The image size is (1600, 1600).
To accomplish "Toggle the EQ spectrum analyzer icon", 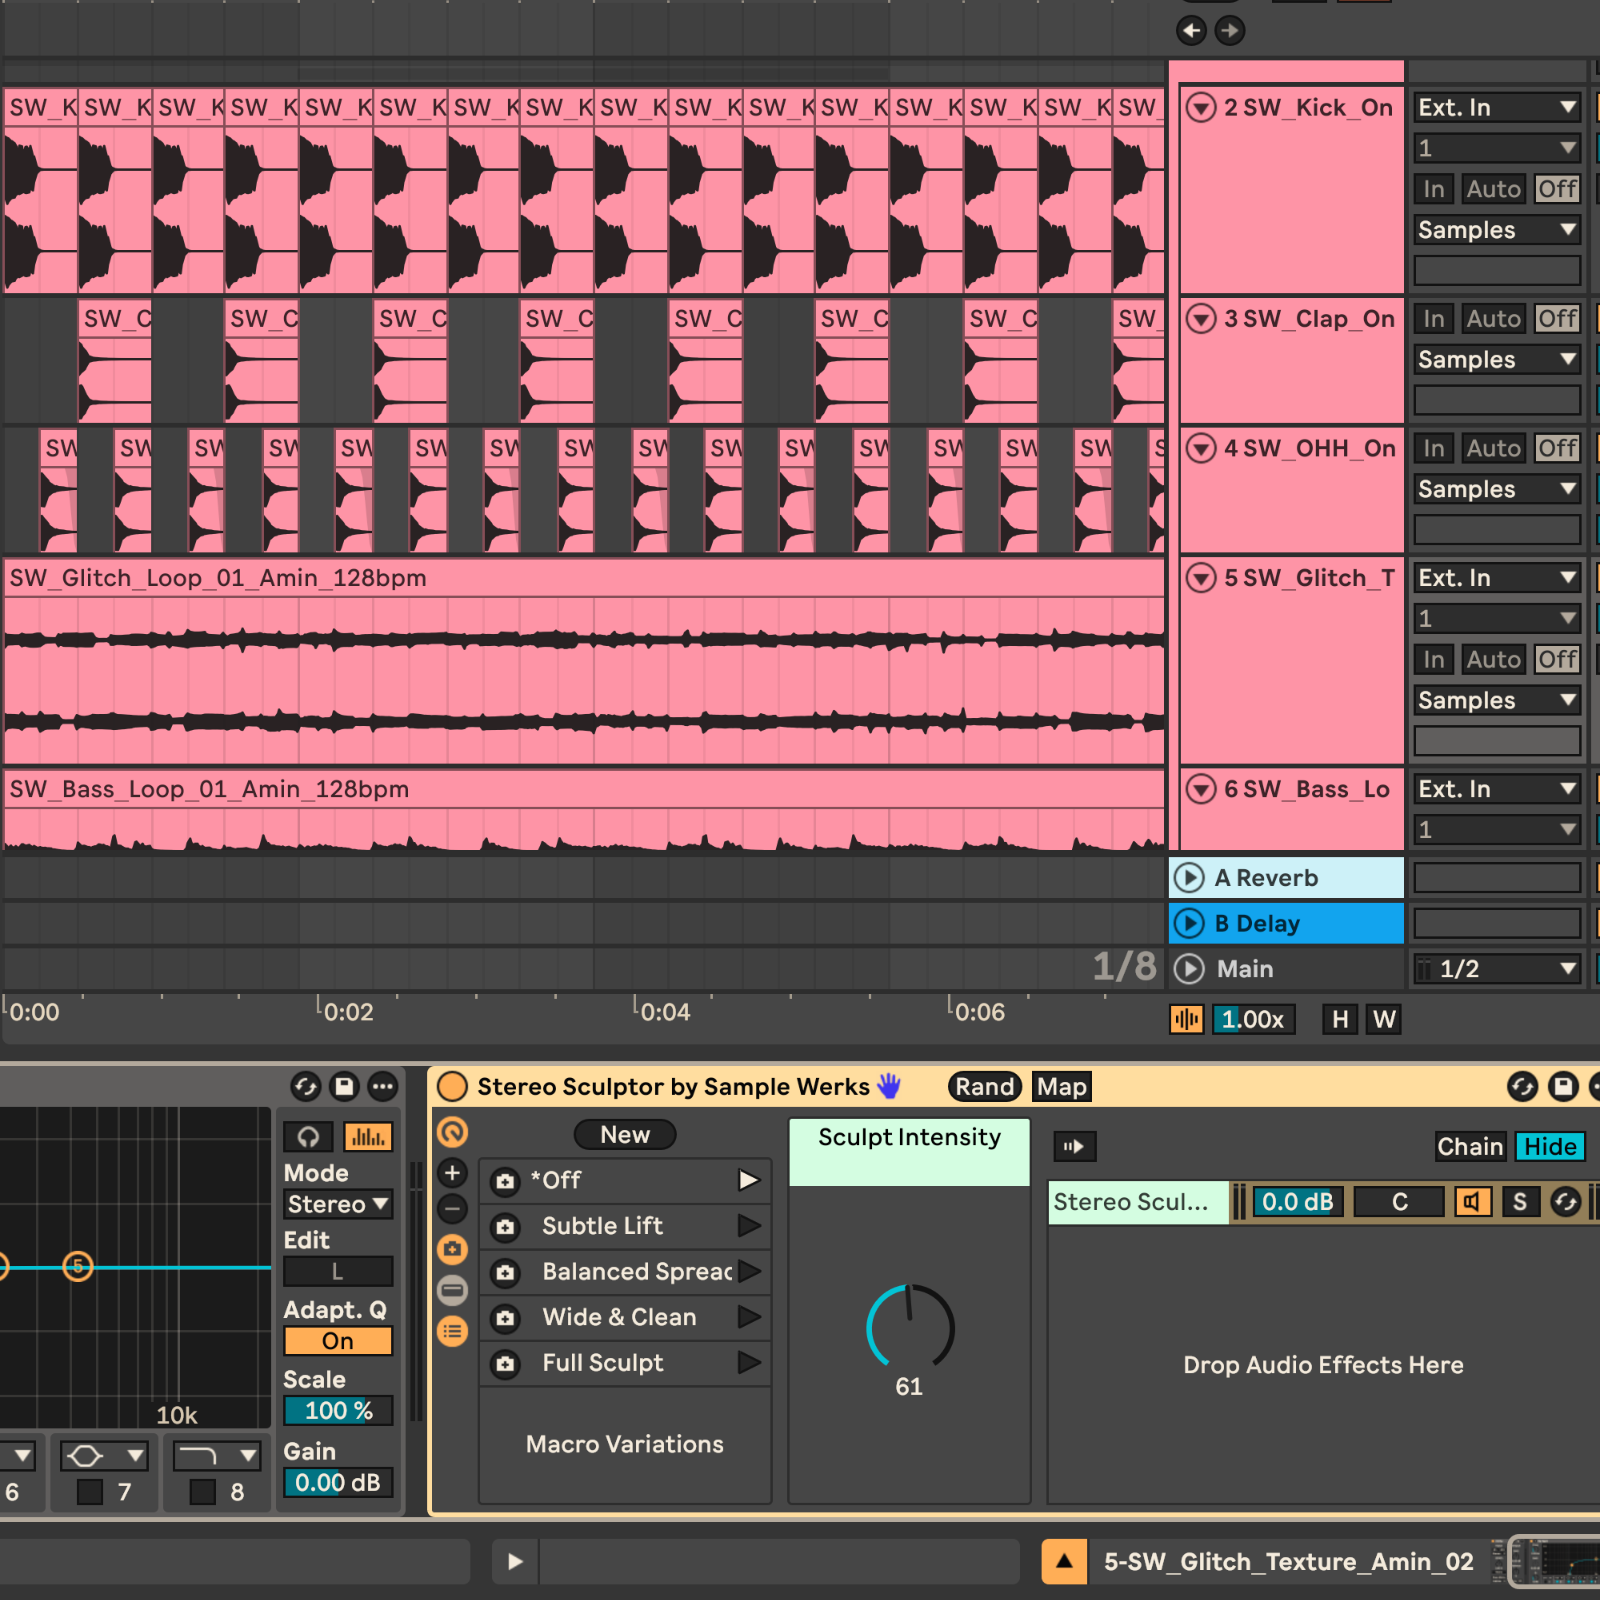I will click(367, 1137).
